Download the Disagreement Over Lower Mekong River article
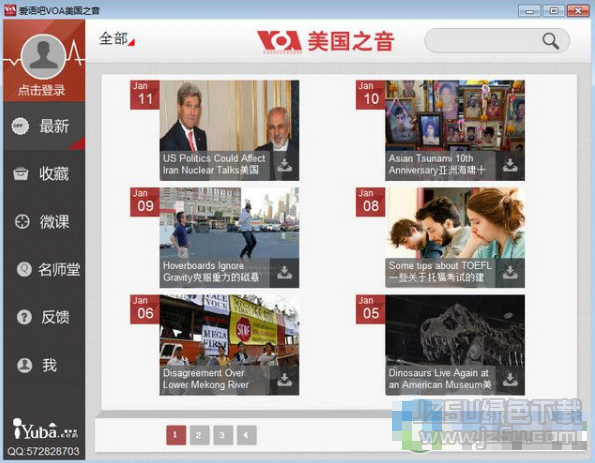Viewport: 595px width, 463px height. coord(284,380)
